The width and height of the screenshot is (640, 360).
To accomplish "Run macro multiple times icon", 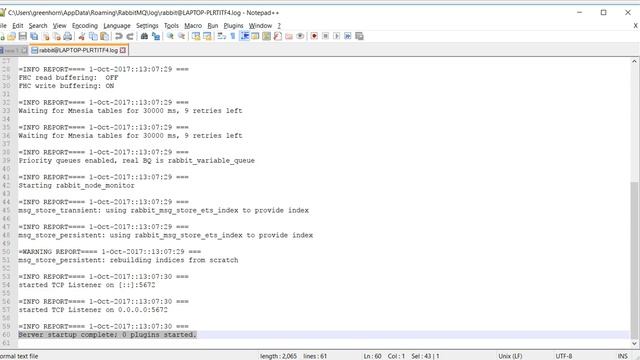I will [348, 36].
